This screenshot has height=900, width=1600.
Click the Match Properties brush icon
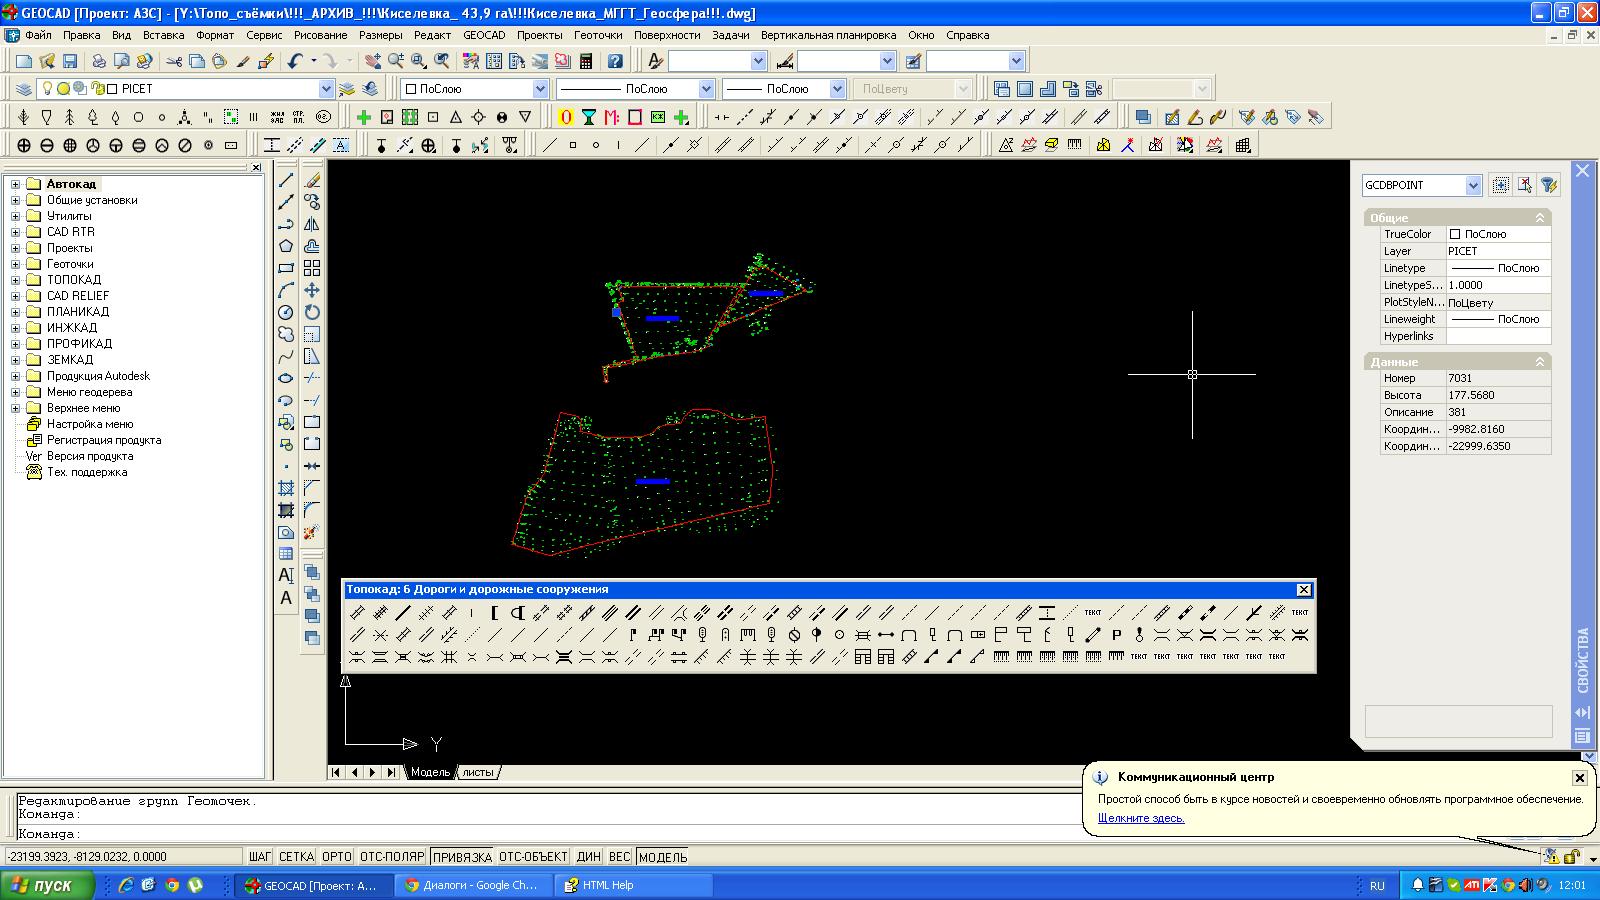(243, 61)
